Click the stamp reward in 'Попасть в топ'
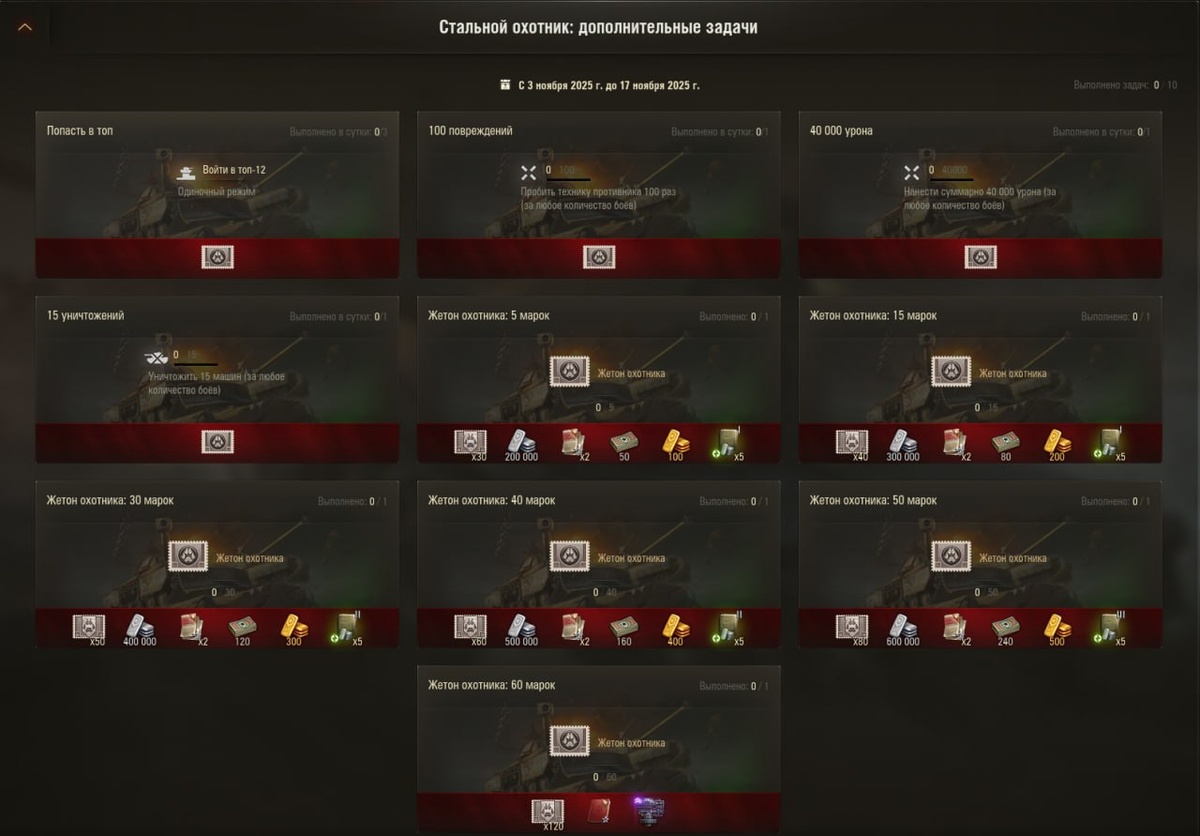1200x836 pixels. coord(217,257)
